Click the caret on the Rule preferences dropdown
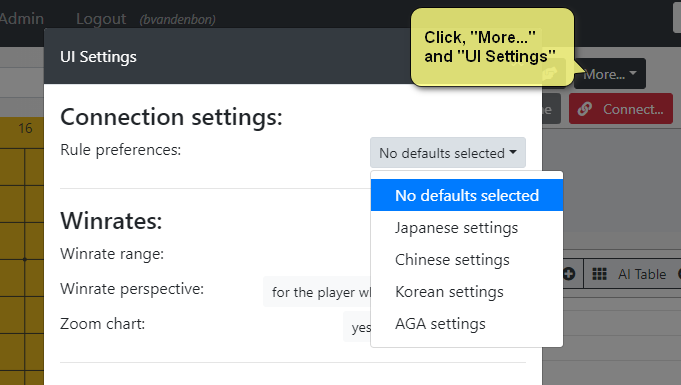 pyautogui.click(x=513, y=152)
